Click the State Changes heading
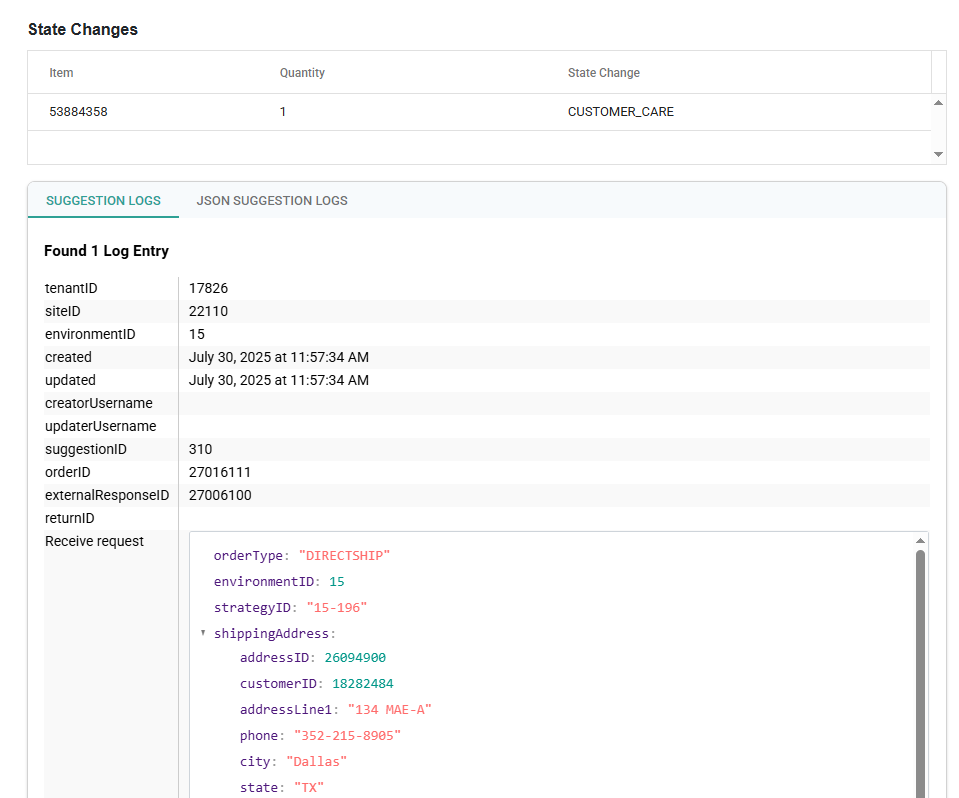This screenshot has height=798, width=959. click(83, 29)
